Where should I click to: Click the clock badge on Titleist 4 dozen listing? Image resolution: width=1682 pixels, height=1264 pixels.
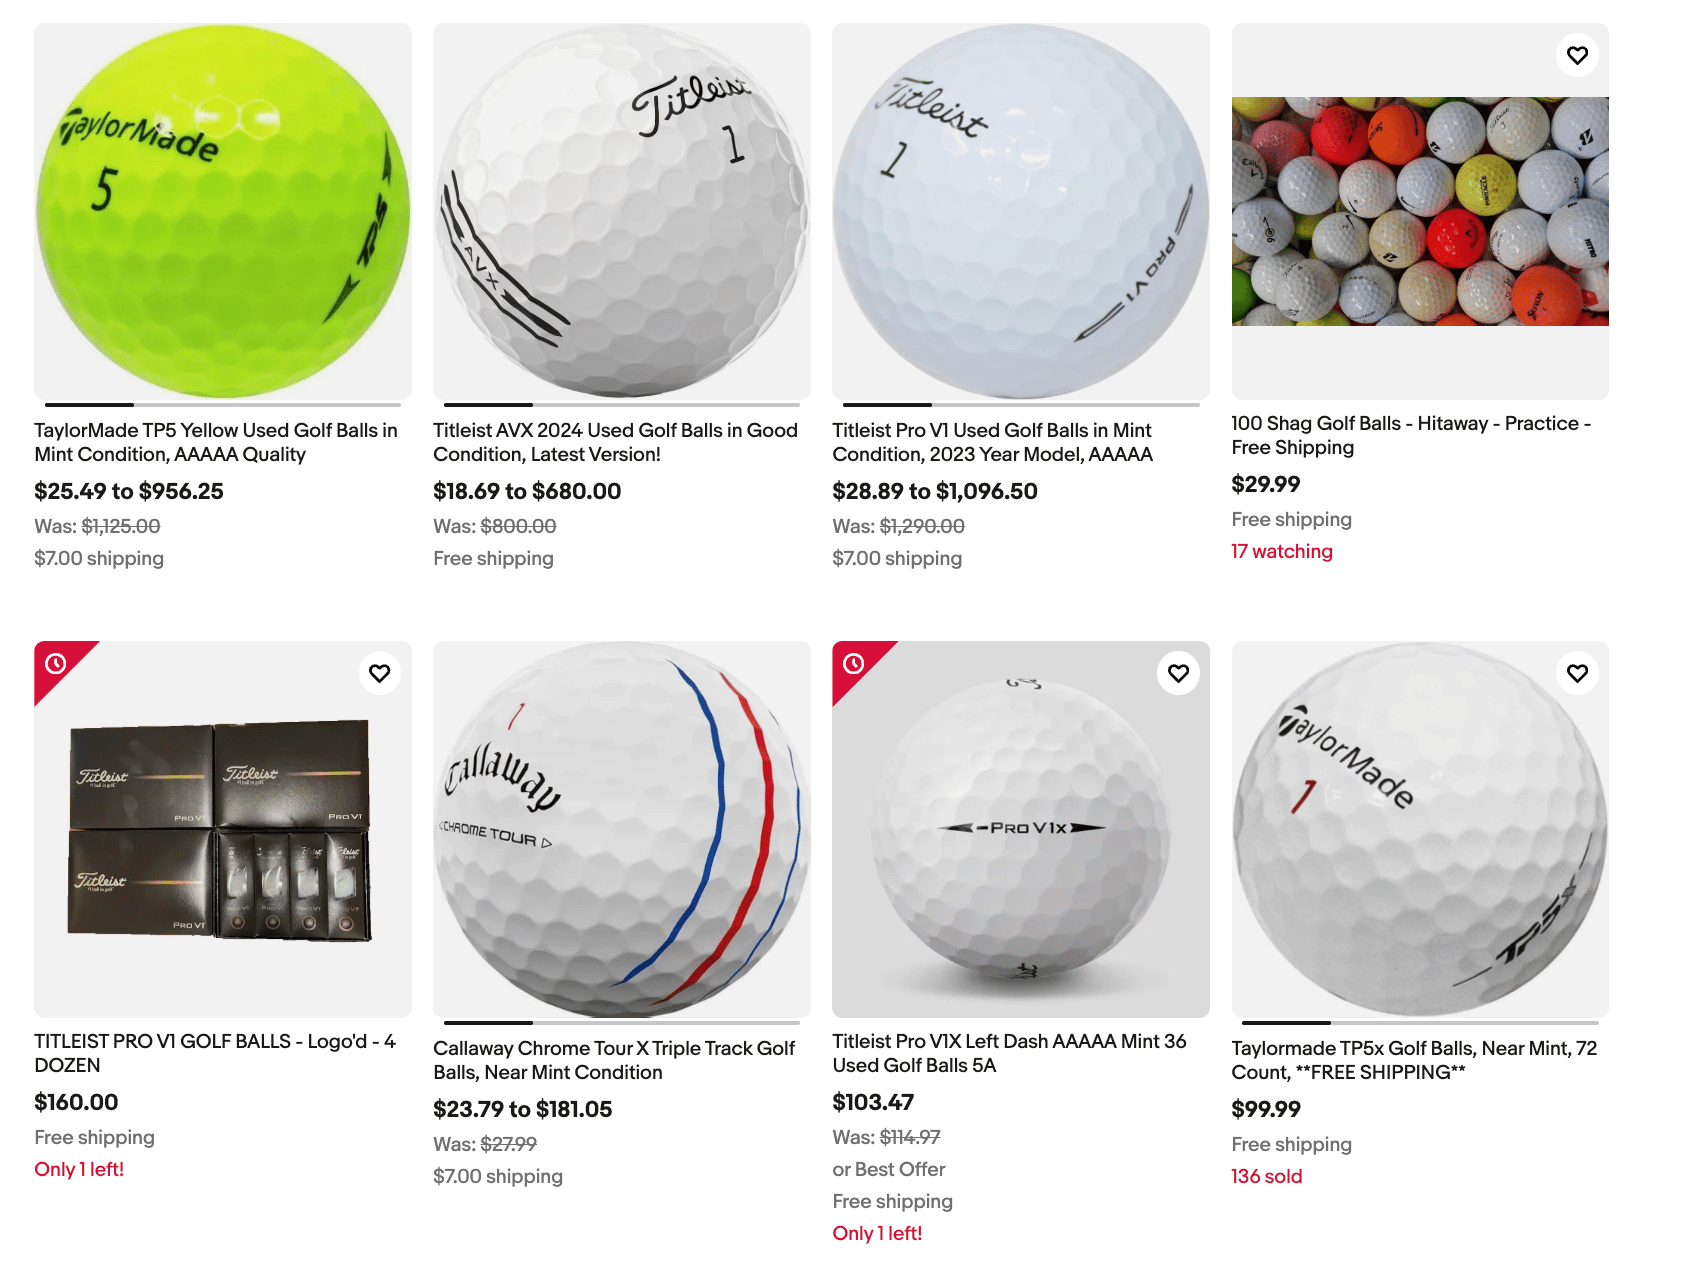(x=55, y=663)
